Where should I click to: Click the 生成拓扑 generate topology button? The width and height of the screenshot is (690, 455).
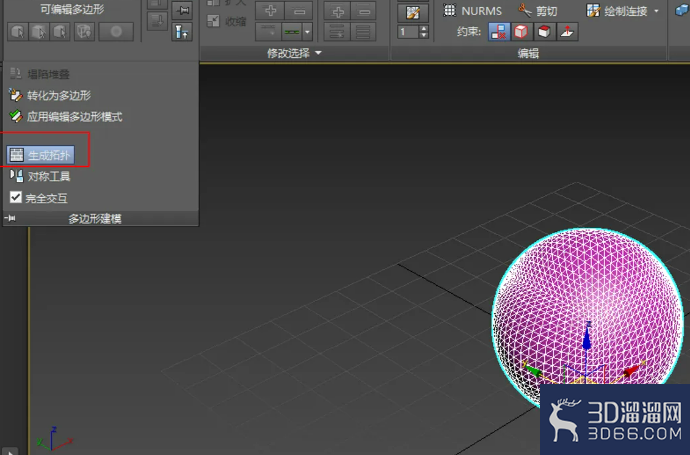40,155
